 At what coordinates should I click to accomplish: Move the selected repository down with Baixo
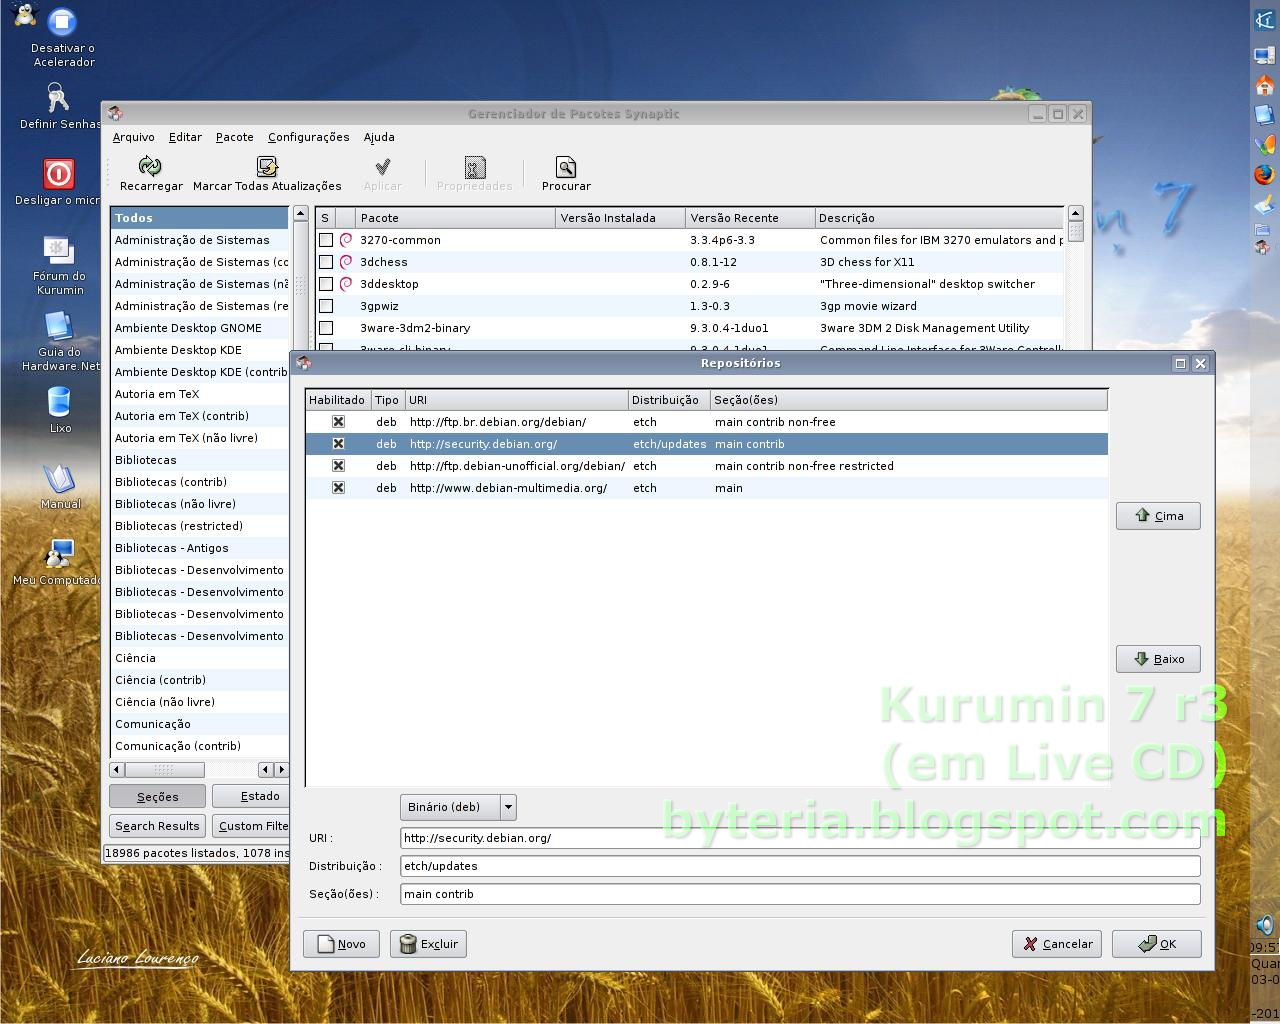tap(1157, 658)
